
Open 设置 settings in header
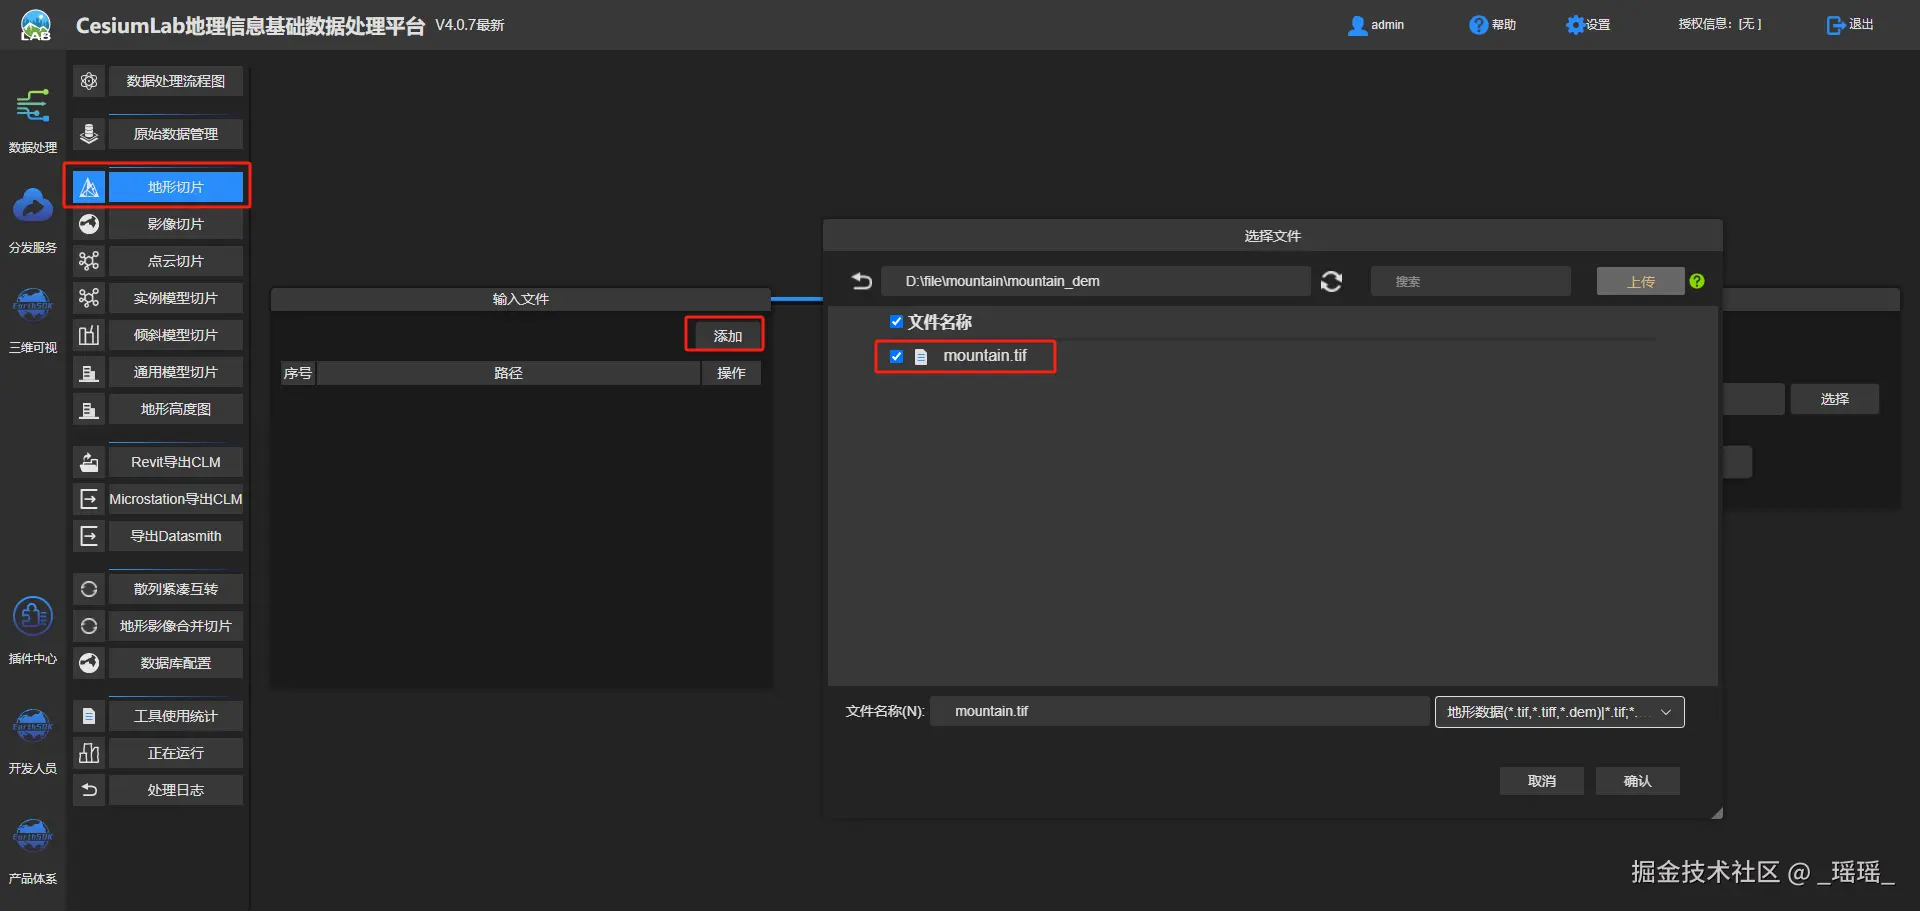(x=1588, y=25)
